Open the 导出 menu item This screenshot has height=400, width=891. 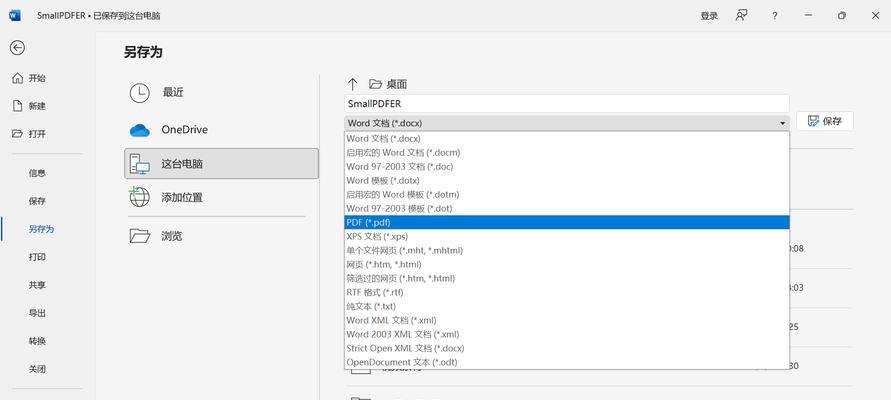pyautogui.click(x=37, y=313)
